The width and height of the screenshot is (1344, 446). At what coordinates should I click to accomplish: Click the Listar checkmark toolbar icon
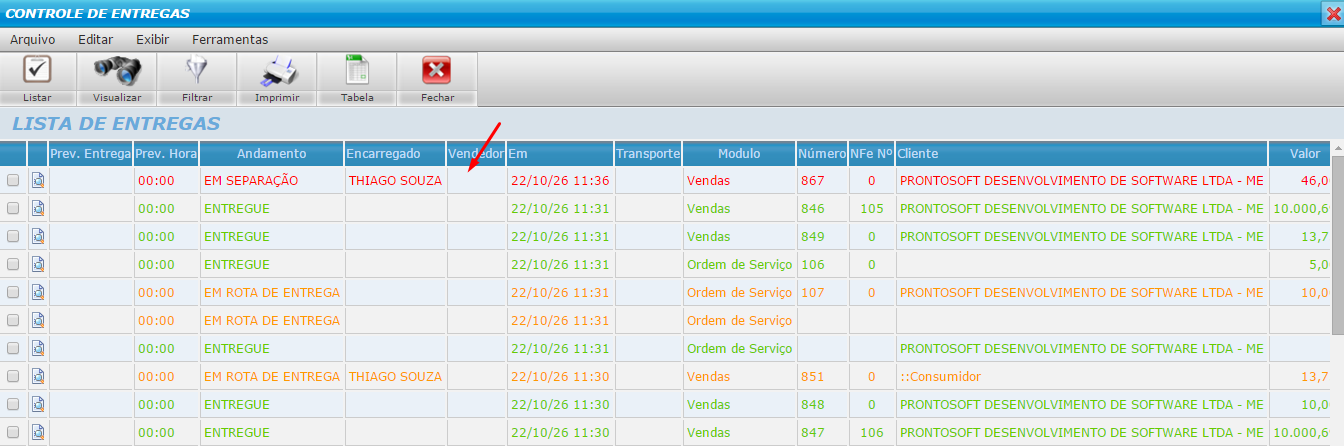pyautogui.click(x=37, y=71)
